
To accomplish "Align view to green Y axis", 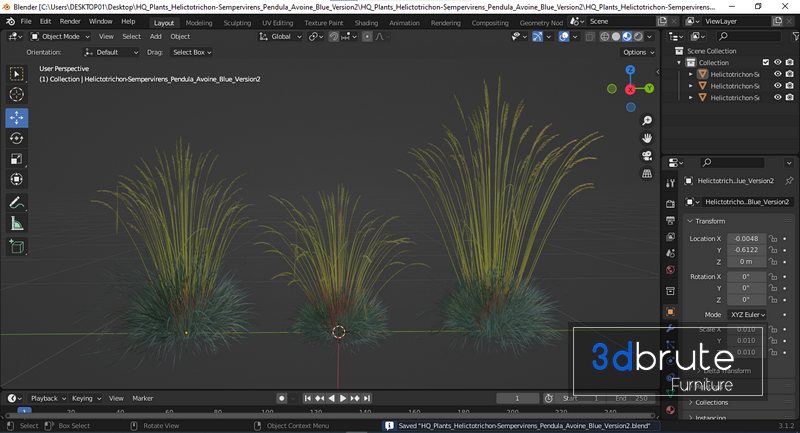I will click(649, 88).
